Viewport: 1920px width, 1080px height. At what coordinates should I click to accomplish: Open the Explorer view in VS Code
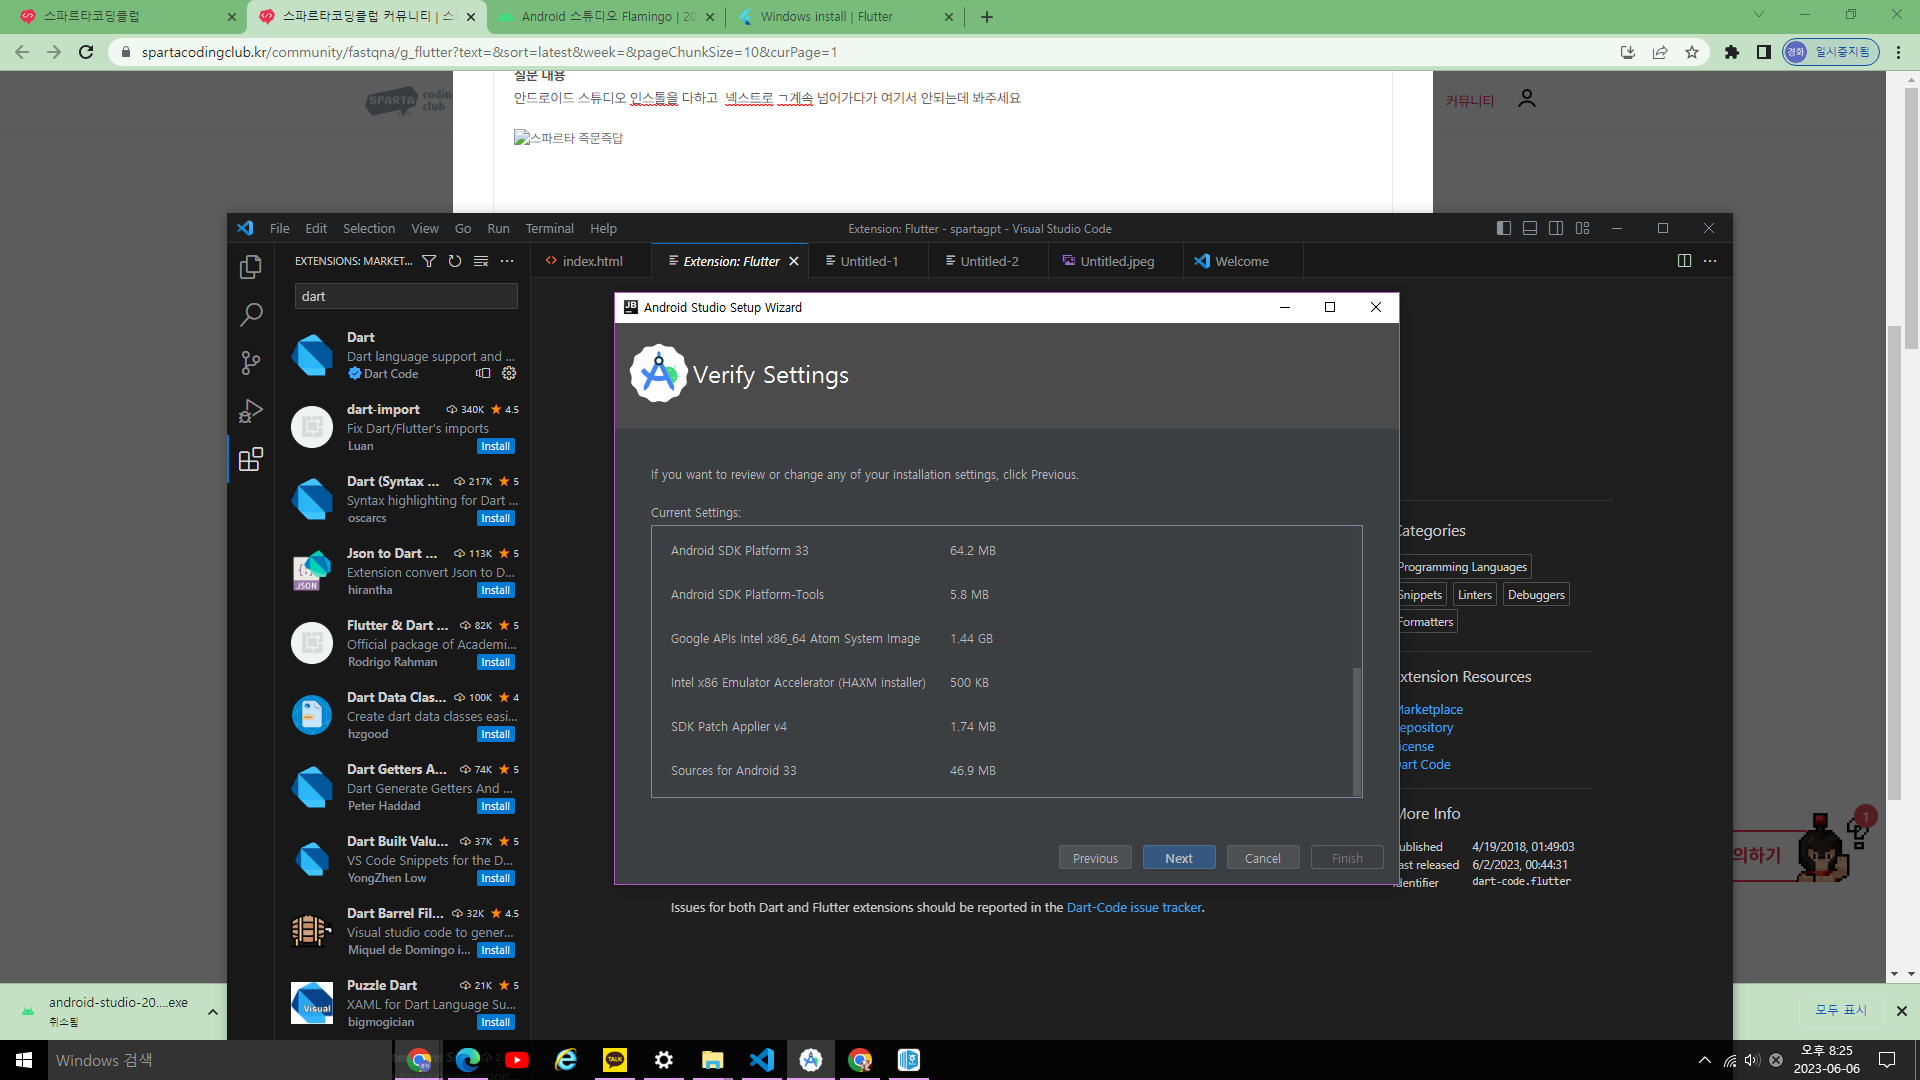point(251,267)
